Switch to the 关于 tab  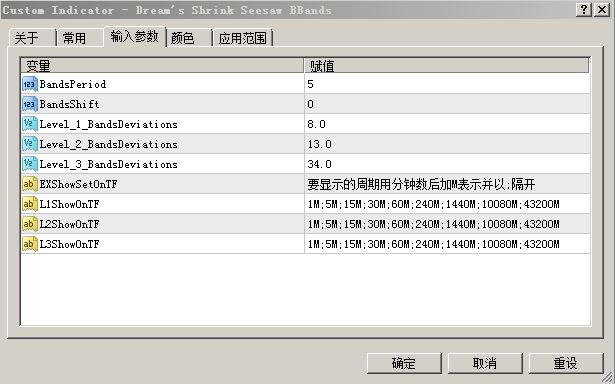31,38
